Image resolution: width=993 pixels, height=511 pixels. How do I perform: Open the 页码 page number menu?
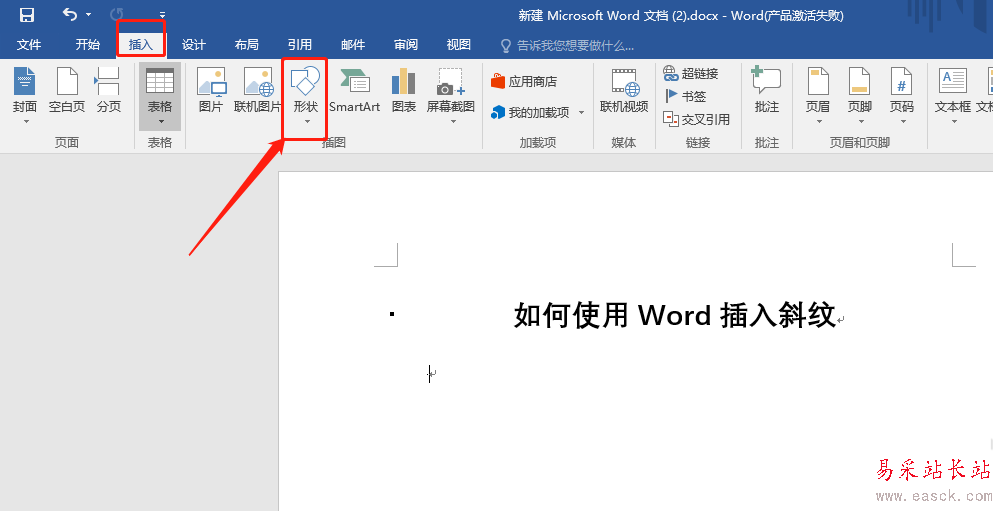pyautogui.click(x=902, y=95)
